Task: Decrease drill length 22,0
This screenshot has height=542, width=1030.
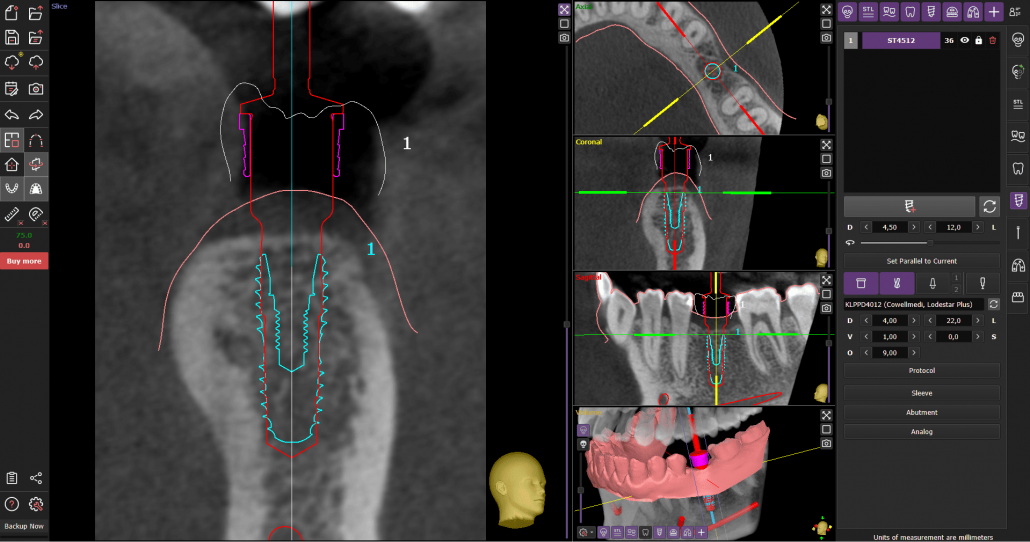Action: point(930,321)
